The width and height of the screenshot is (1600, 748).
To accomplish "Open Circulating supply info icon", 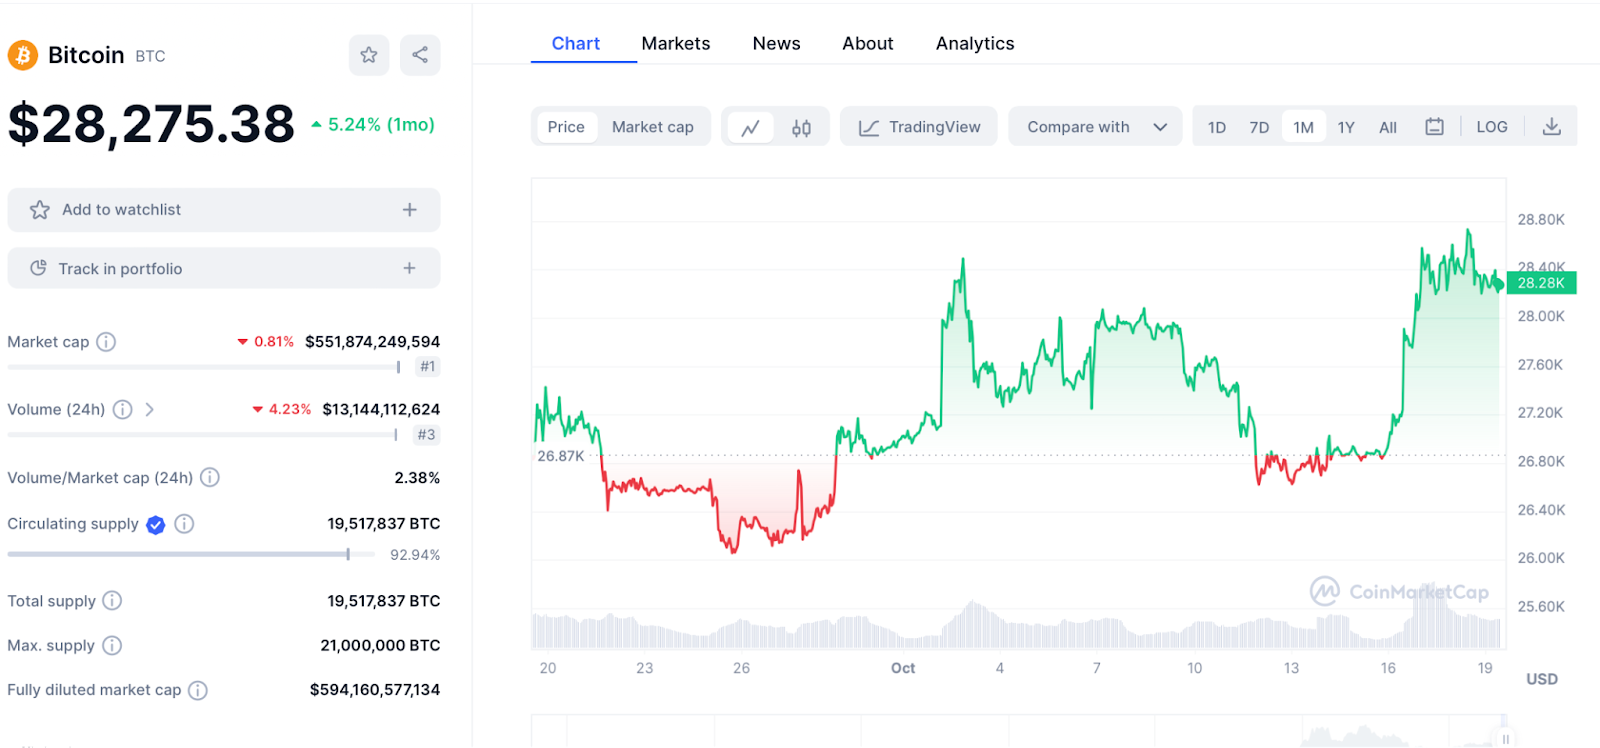I will click(x=184, y=524).
